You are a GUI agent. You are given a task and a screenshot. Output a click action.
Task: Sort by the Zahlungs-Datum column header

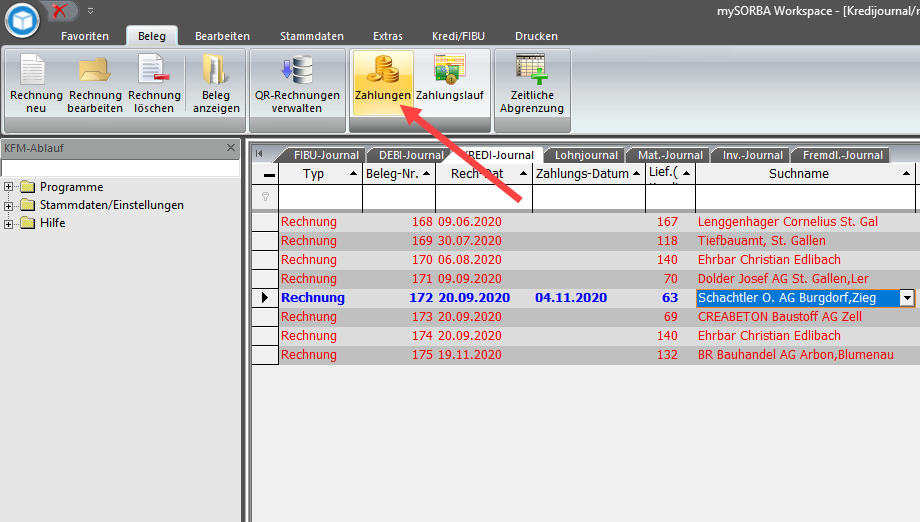pyautogui.click(x=588, y=174)
